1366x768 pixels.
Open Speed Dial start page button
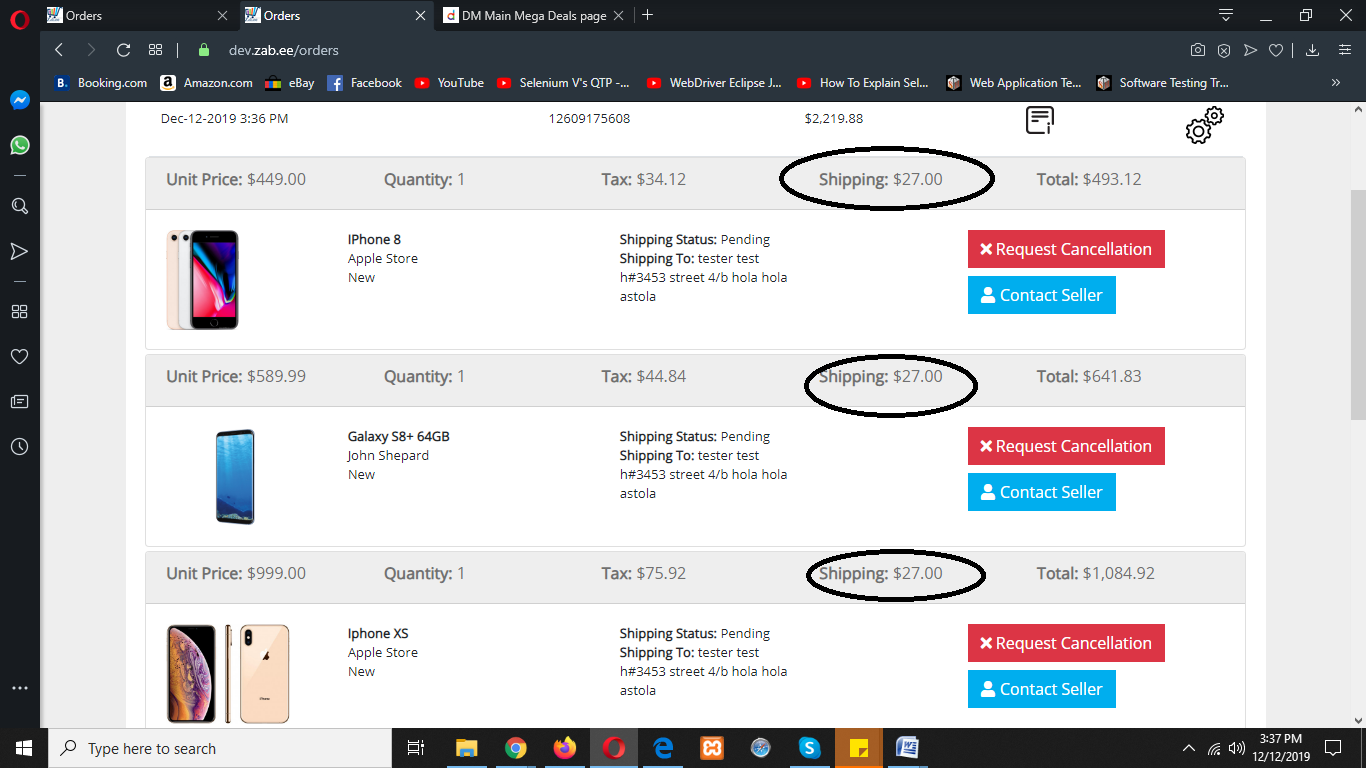pos(155,50)
